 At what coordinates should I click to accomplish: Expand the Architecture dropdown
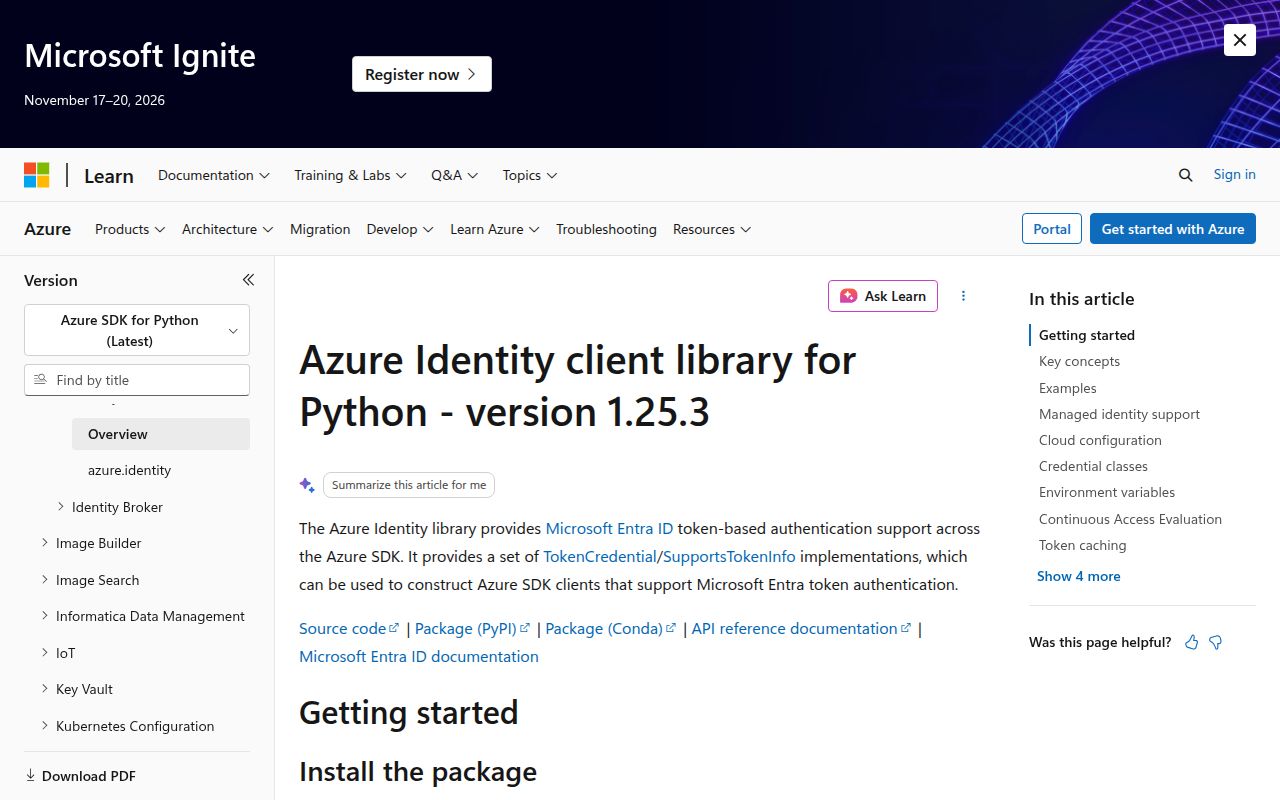point(228,229)
